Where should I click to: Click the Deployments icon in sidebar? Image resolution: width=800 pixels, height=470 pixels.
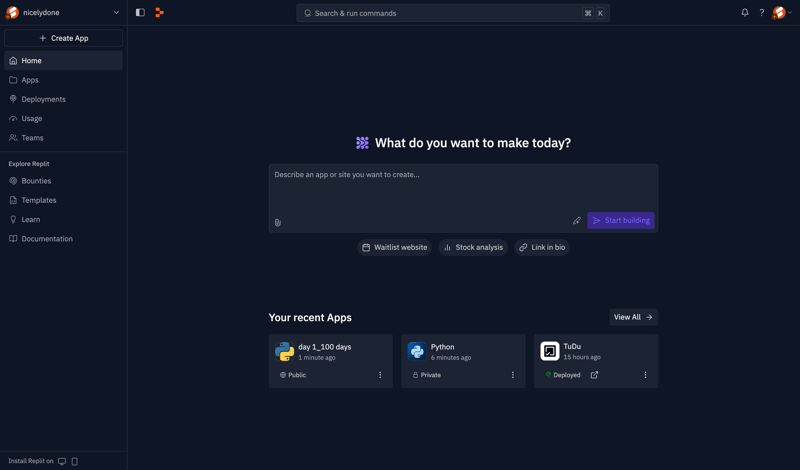tap(13, 100)
